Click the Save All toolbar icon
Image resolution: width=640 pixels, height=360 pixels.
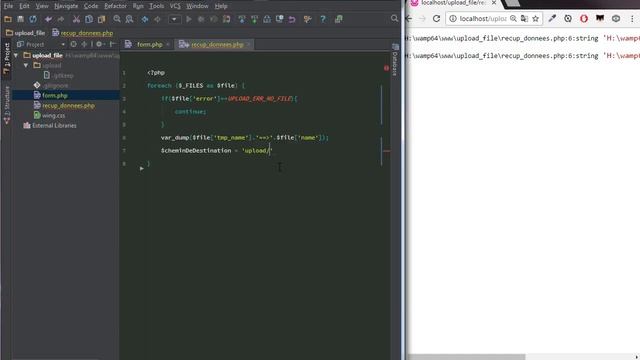point(20,19)
